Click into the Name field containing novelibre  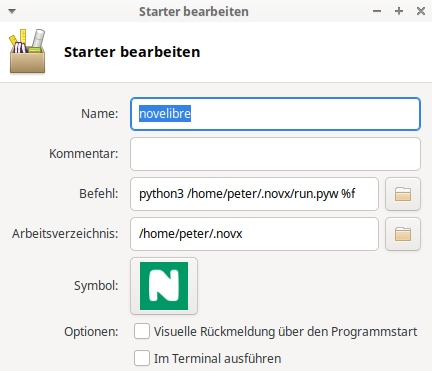[x=275, y=114]
